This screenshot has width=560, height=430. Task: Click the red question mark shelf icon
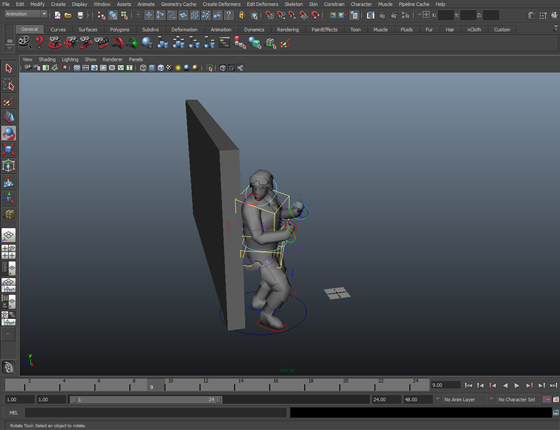40,42
